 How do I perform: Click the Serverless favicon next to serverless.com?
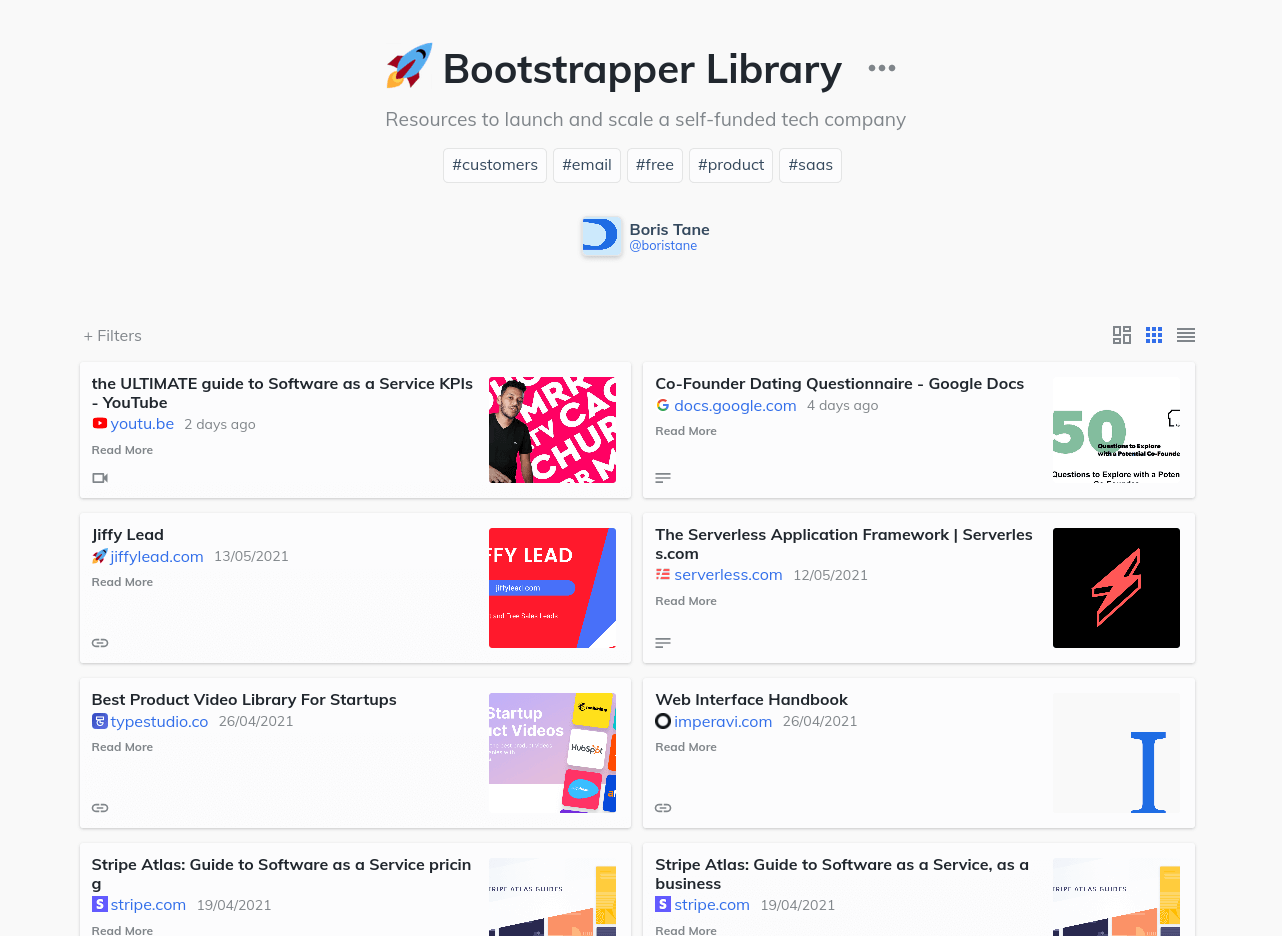(663, 575)
